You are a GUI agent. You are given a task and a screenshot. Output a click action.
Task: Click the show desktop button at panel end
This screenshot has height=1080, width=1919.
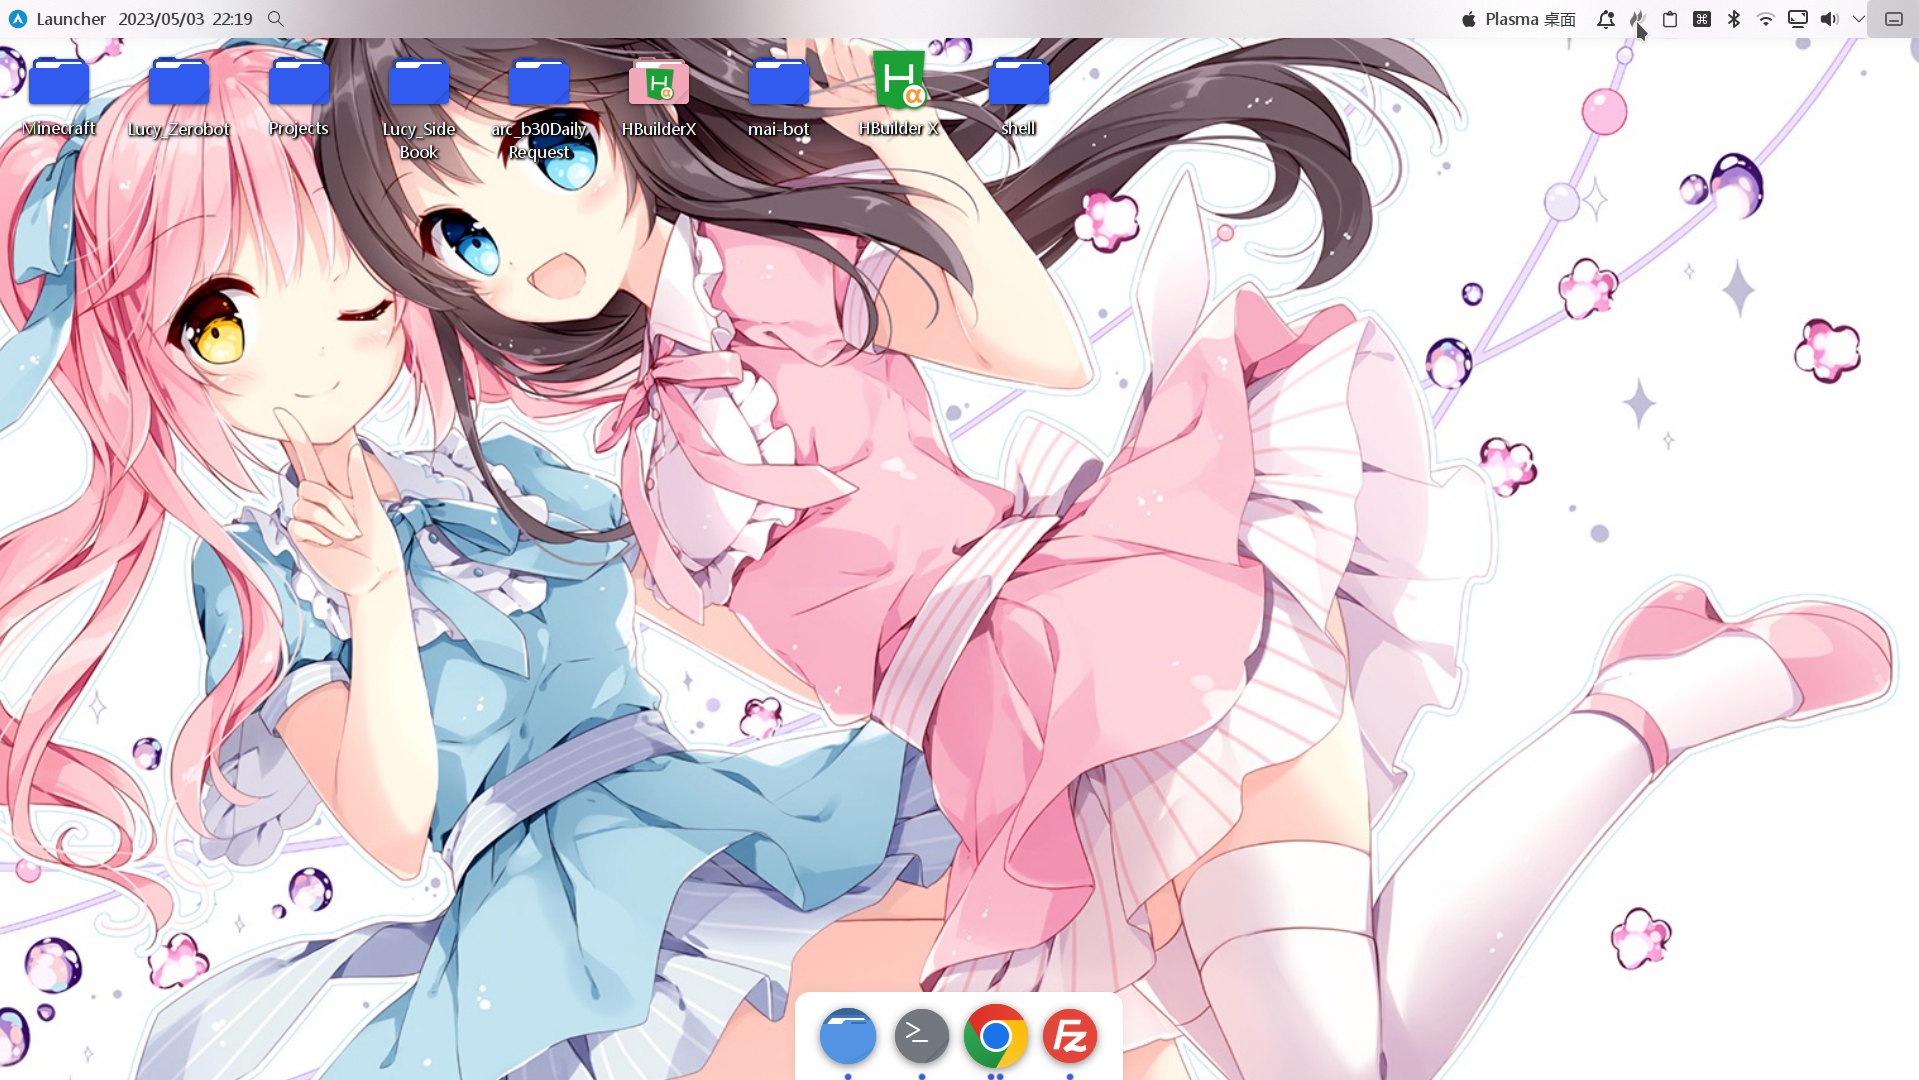pos(1894,19)
